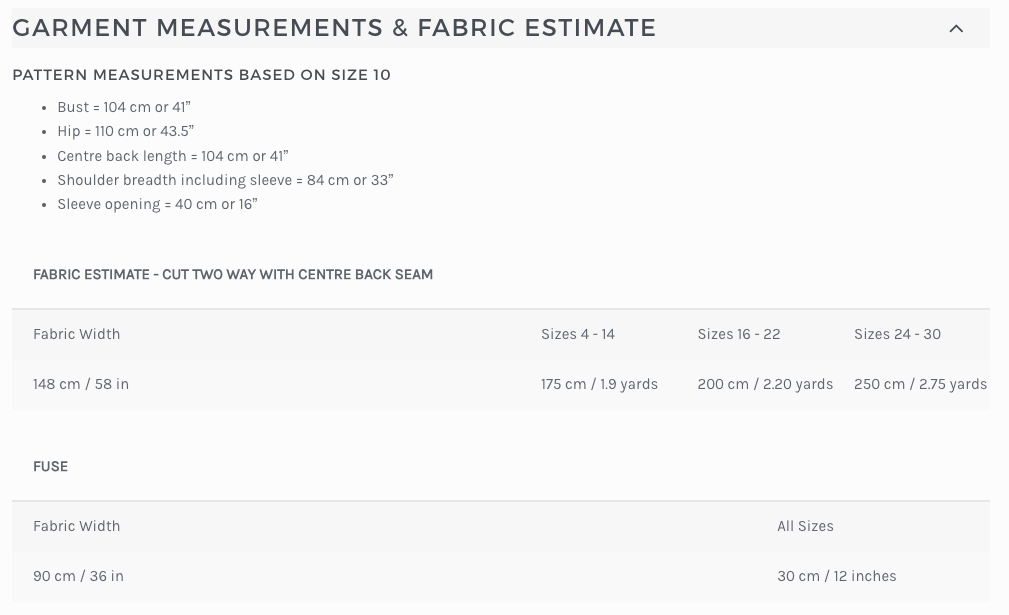Image resolution: width=1009 pixels, height=615 pixels.
Task: Select the Sizes 16 - 22 header
Action: [738, 334]
